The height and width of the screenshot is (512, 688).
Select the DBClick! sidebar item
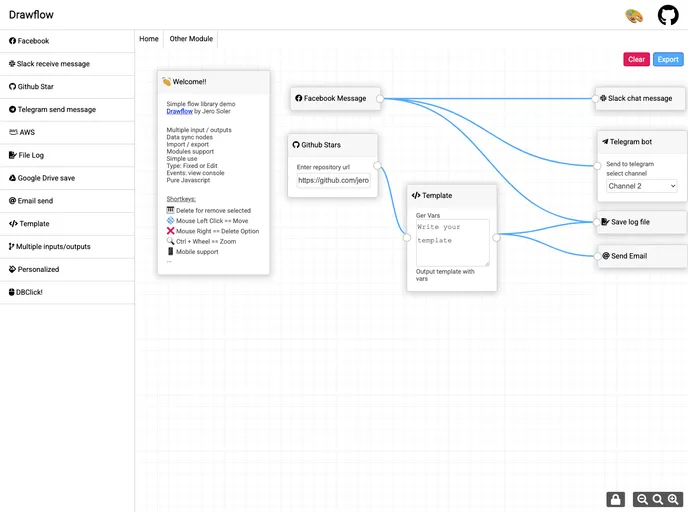point(67,292)
